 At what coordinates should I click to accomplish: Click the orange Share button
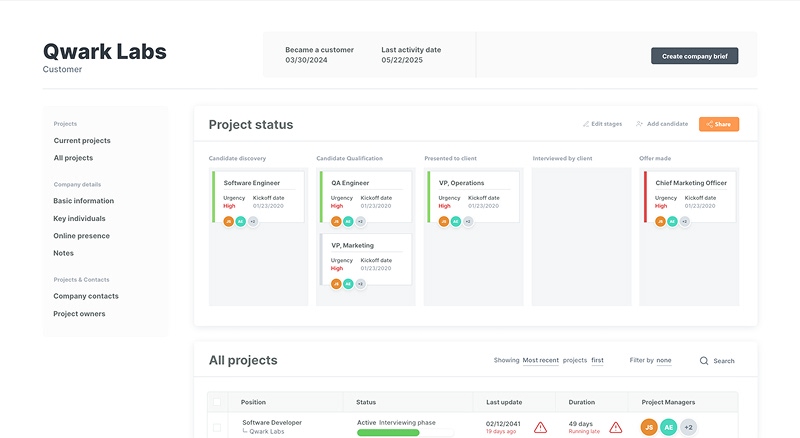point(719,124)
